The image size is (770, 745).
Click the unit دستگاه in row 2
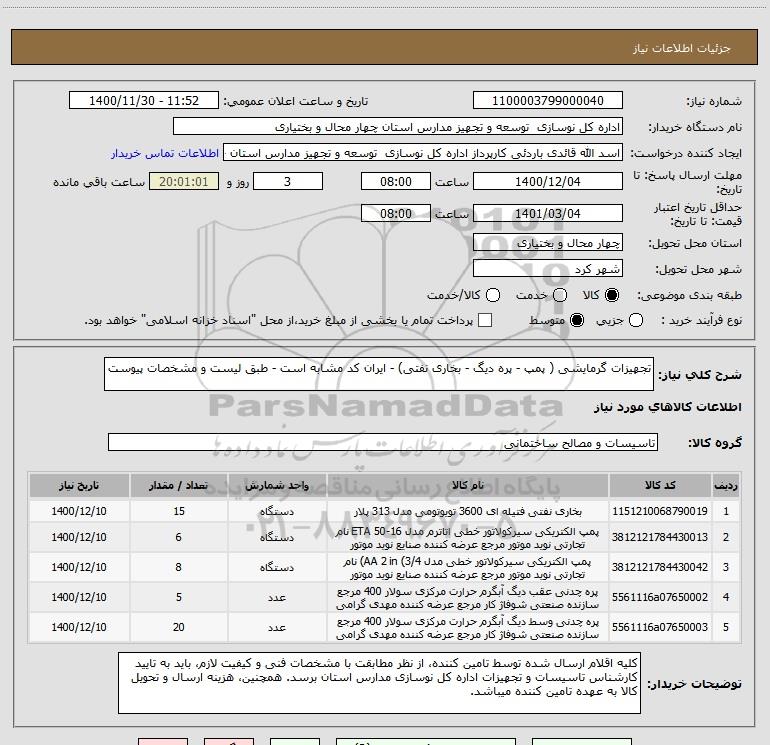(277, 538)
